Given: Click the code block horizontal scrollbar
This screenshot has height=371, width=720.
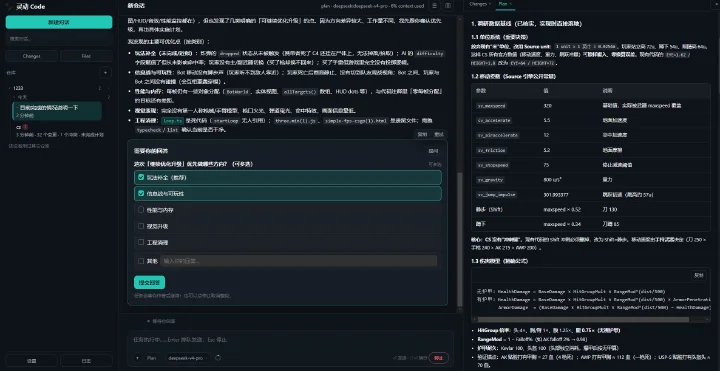Looking at the screenshot, I should tap(583, 319).
